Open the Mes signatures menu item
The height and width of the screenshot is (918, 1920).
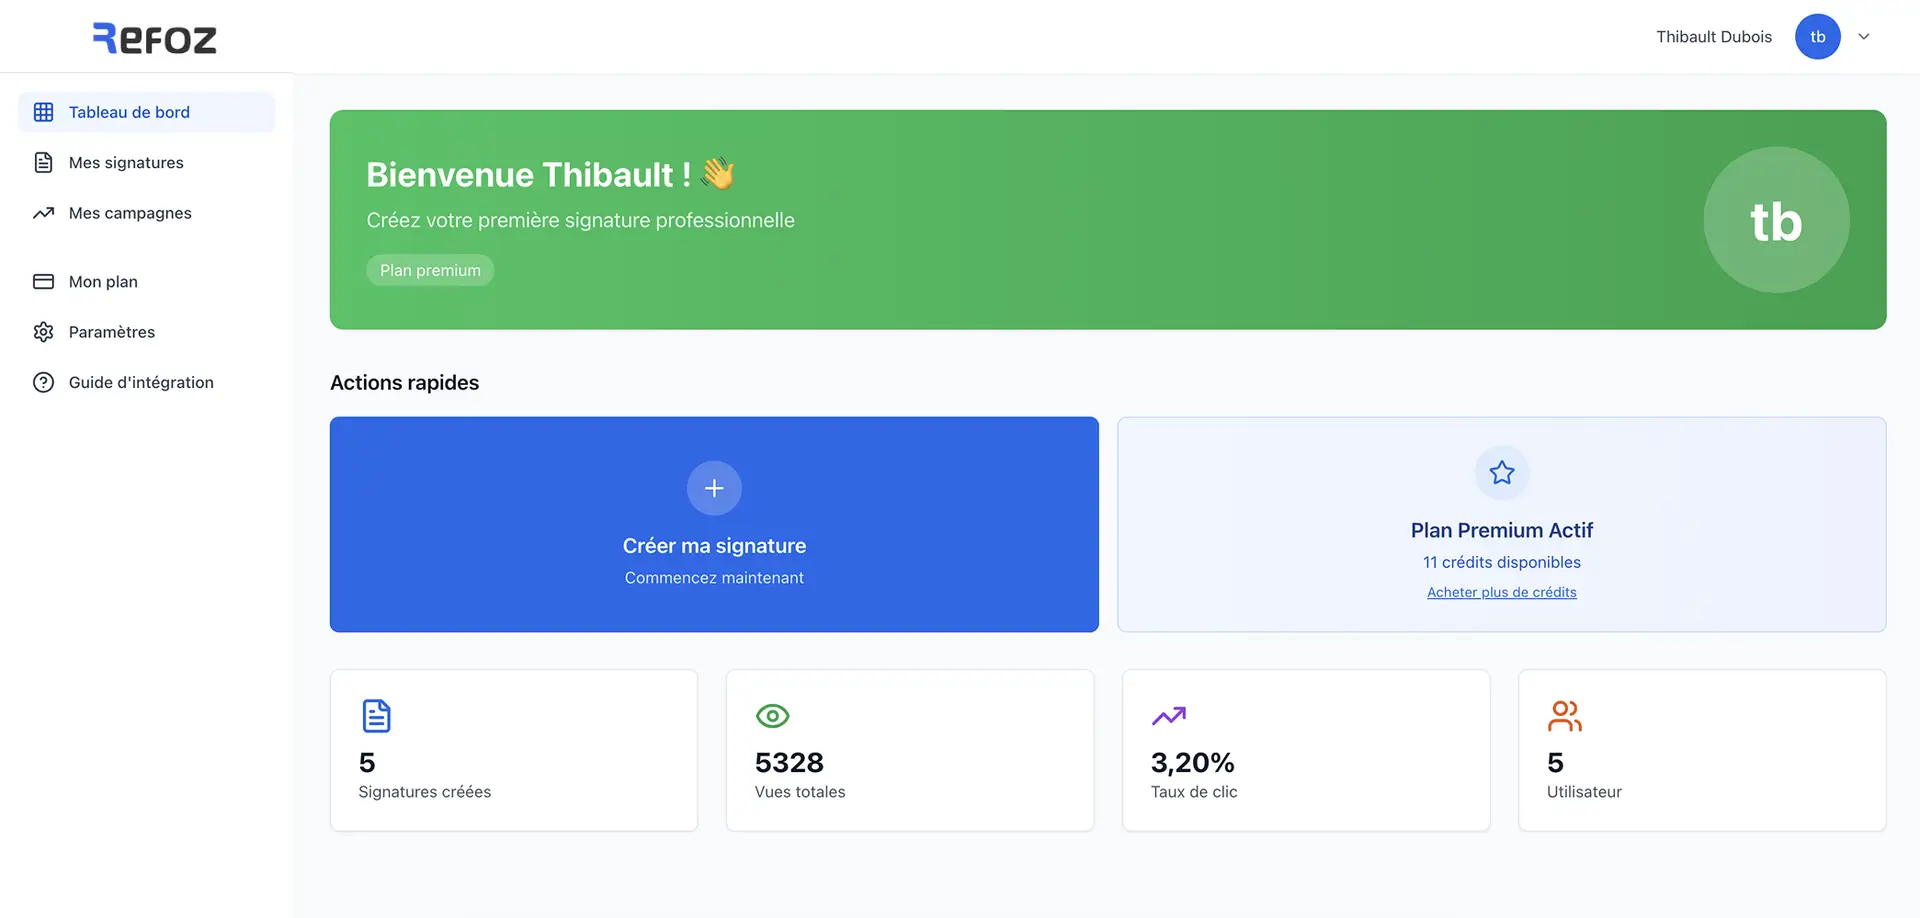coord(126,163)
